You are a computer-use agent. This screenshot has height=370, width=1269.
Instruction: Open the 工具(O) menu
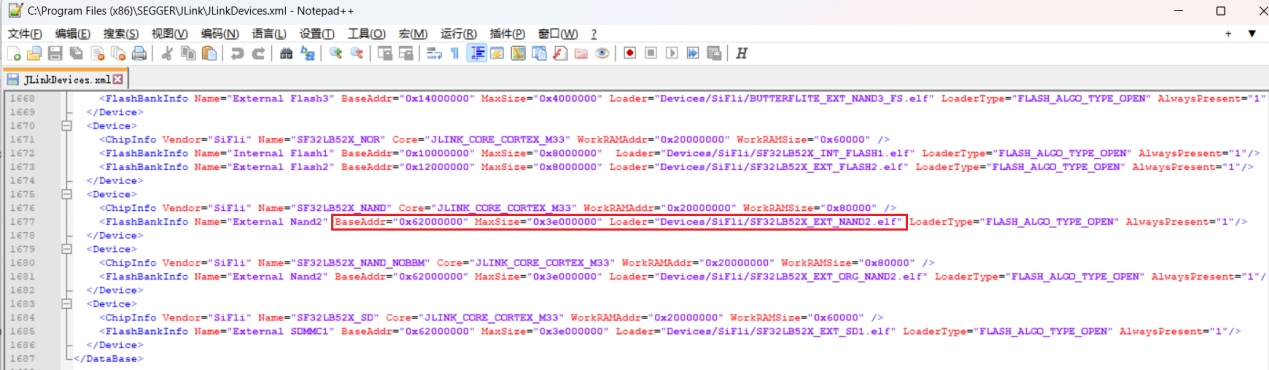pos(367,34)
